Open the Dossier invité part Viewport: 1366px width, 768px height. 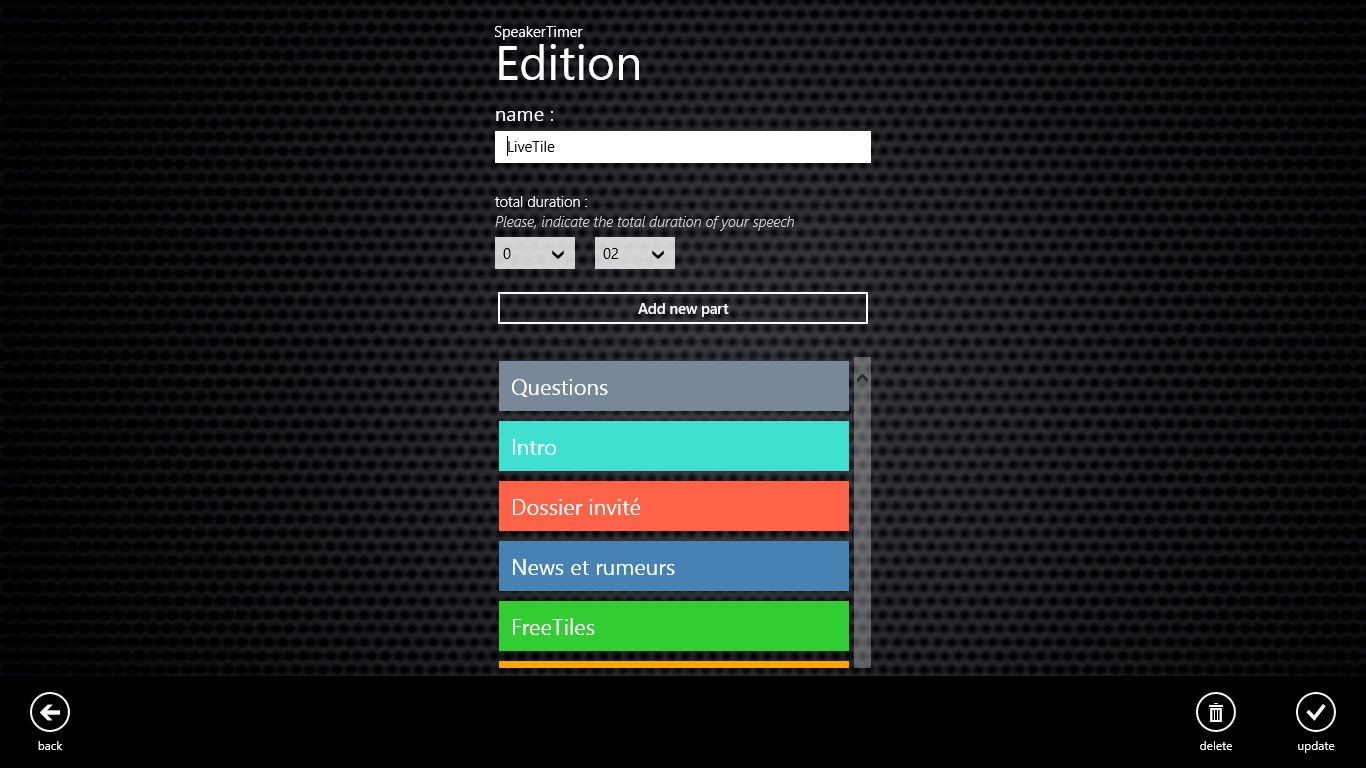pos(673,507)
